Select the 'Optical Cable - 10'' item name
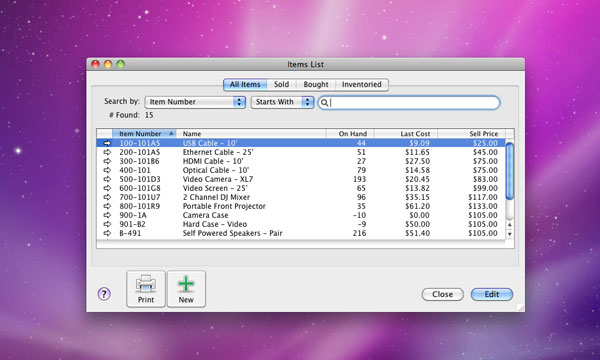The image size is (600, 360). 215,170
